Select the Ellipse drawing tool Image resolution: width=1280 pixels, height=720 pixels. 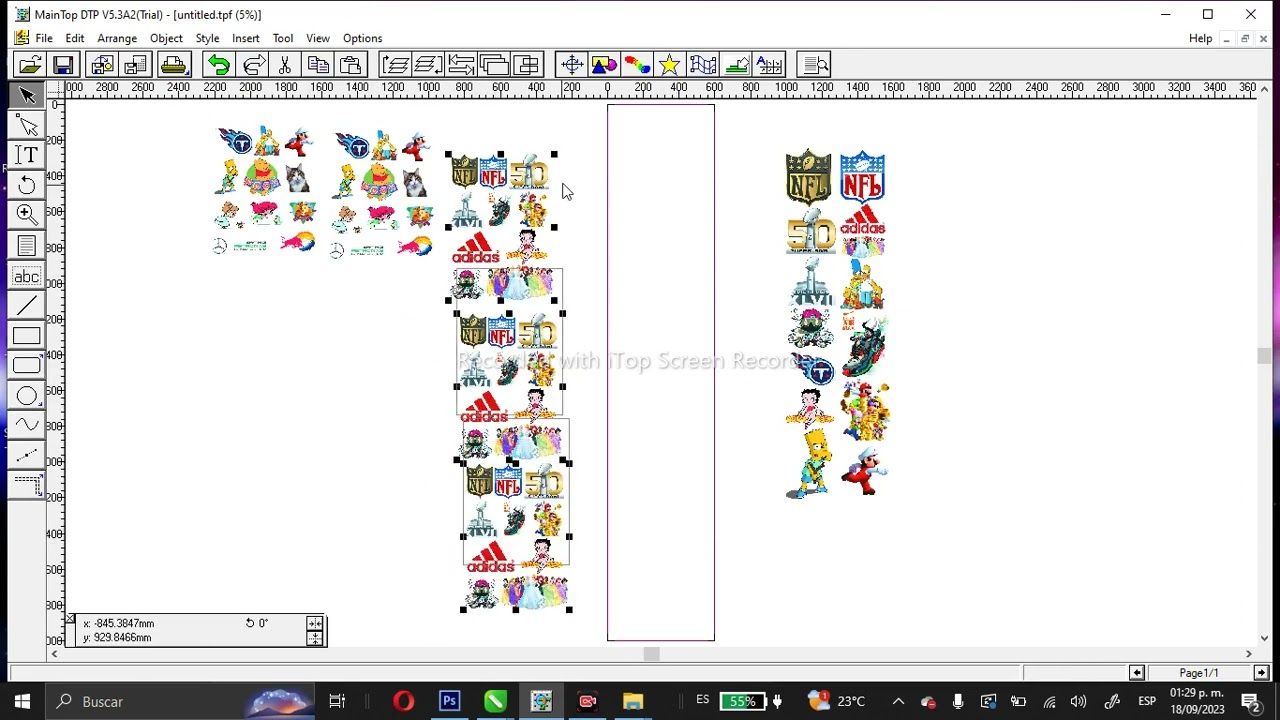pyautogui.click(x=27, y=396)
